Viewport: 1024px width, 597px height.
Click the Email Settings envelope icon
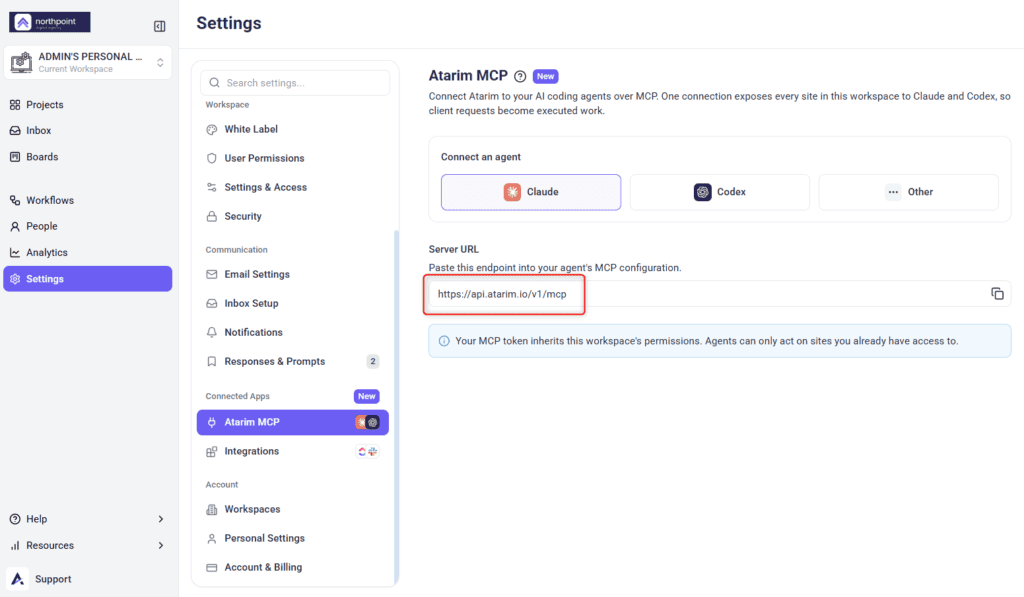tap(212, 274)
